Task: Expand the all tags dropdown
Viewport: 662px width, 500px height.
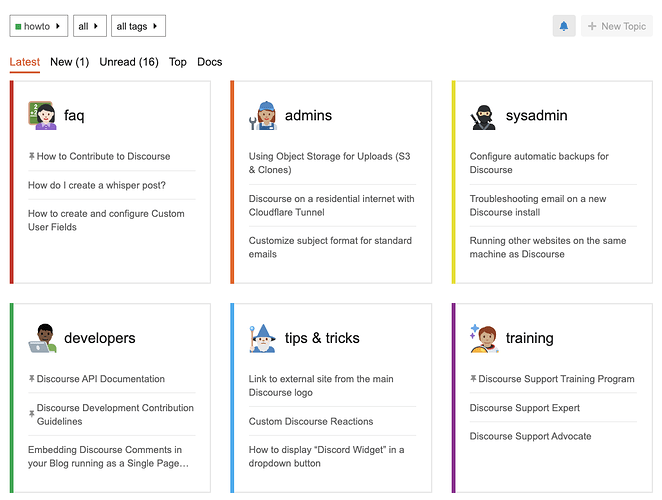Action: click(138, 26)
